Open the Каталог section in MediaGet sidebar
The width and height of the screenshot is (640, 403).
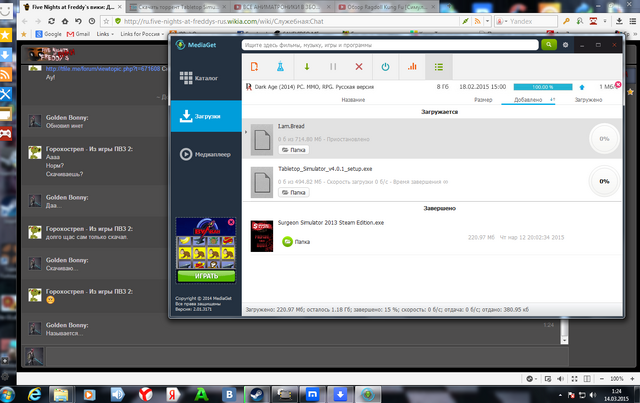pyautogui.click(x=206, y=78)
